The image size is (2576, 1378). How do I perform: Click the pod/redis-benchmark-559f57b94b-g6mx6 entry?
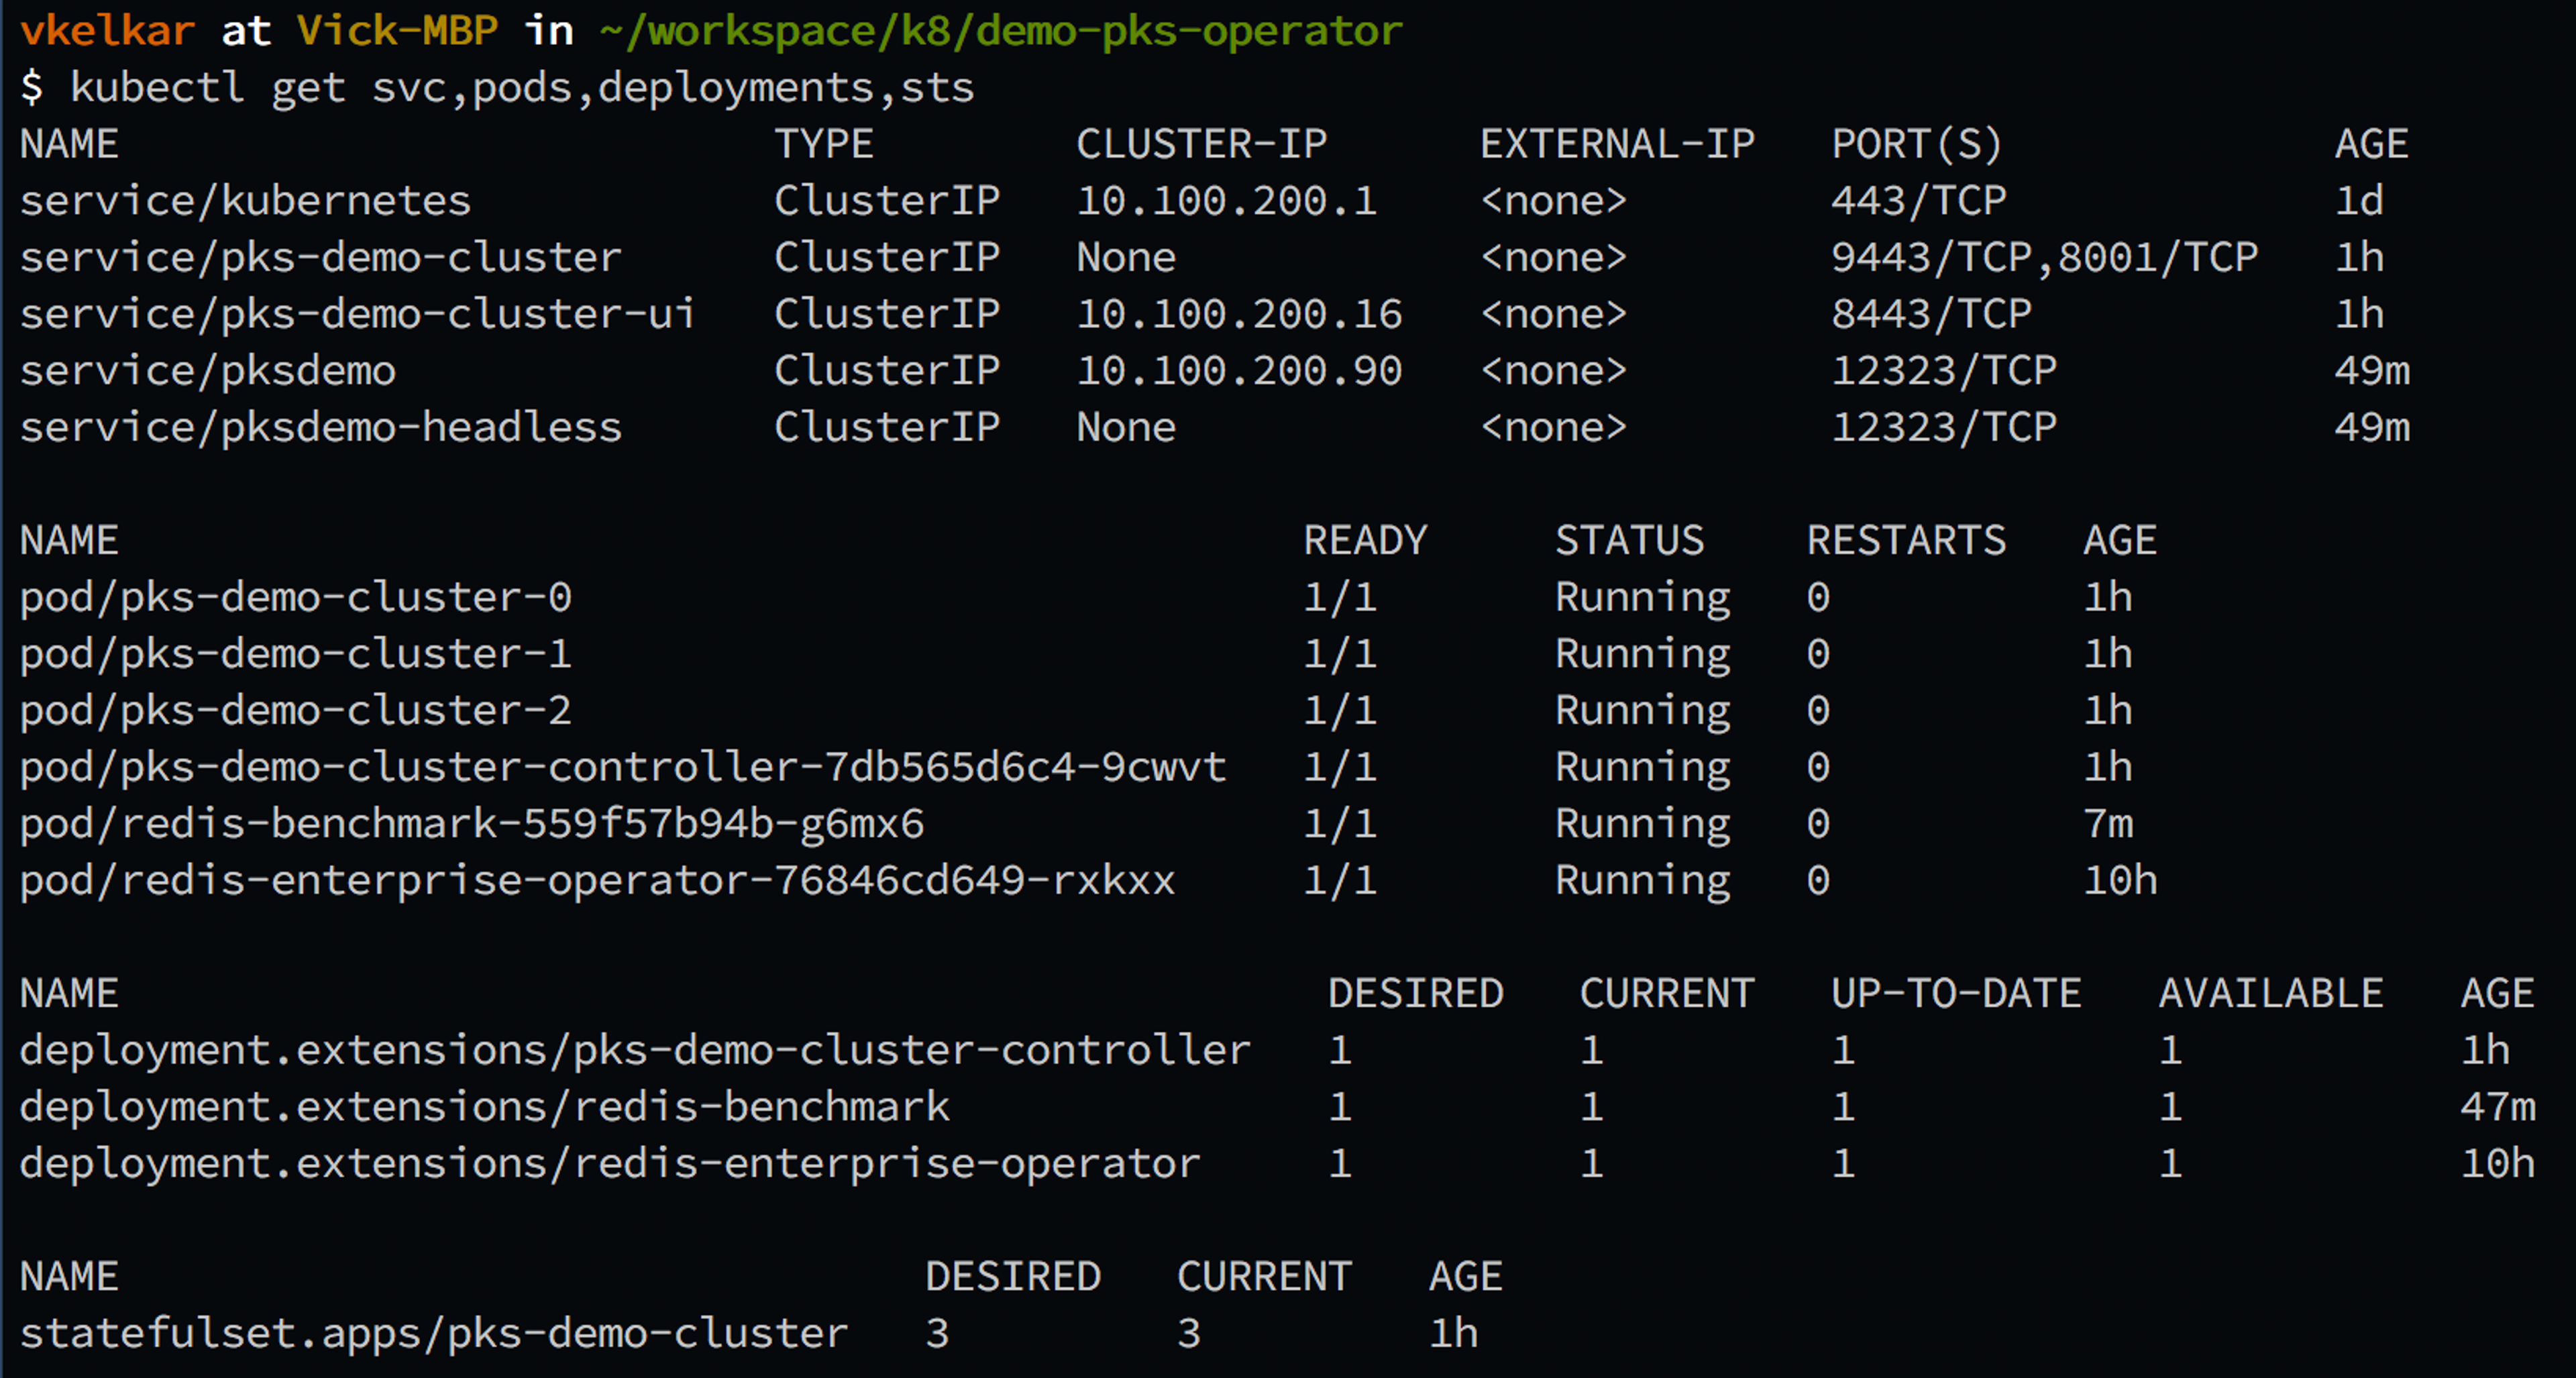(471, 824)
